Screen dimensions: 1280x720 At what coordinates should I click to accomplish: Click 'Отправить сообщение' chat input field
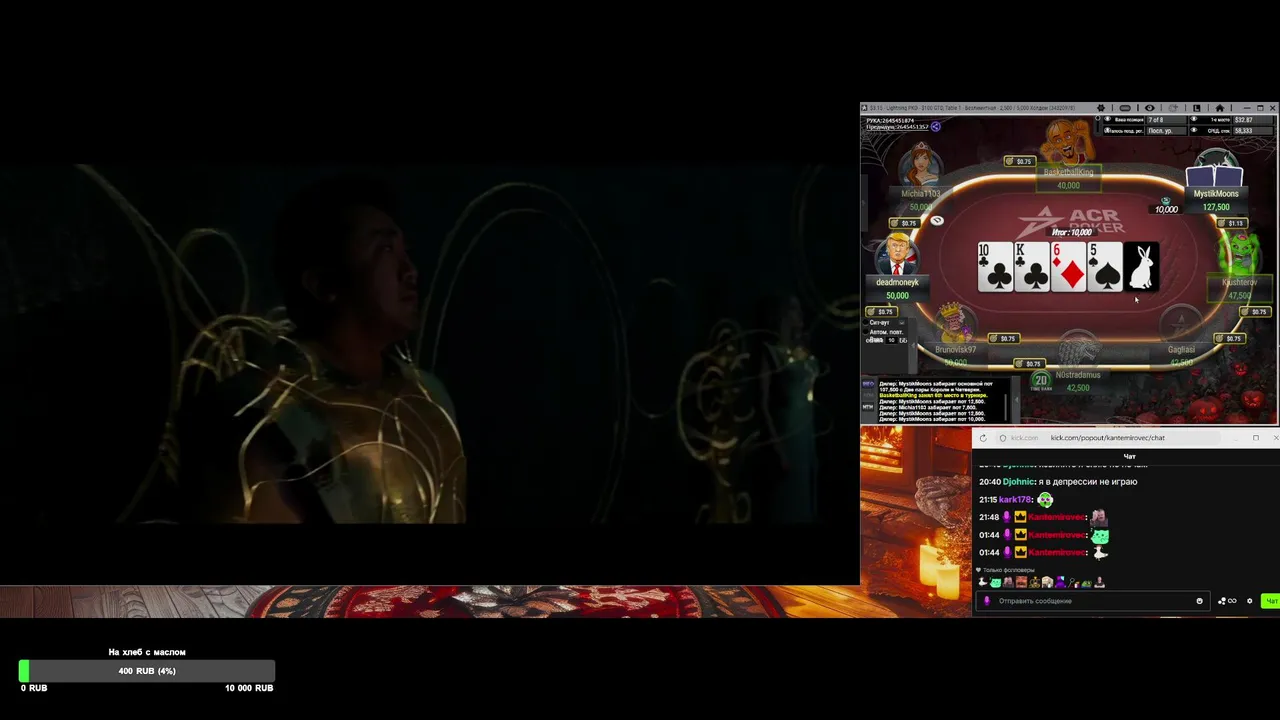click(x=1091, y=601)
